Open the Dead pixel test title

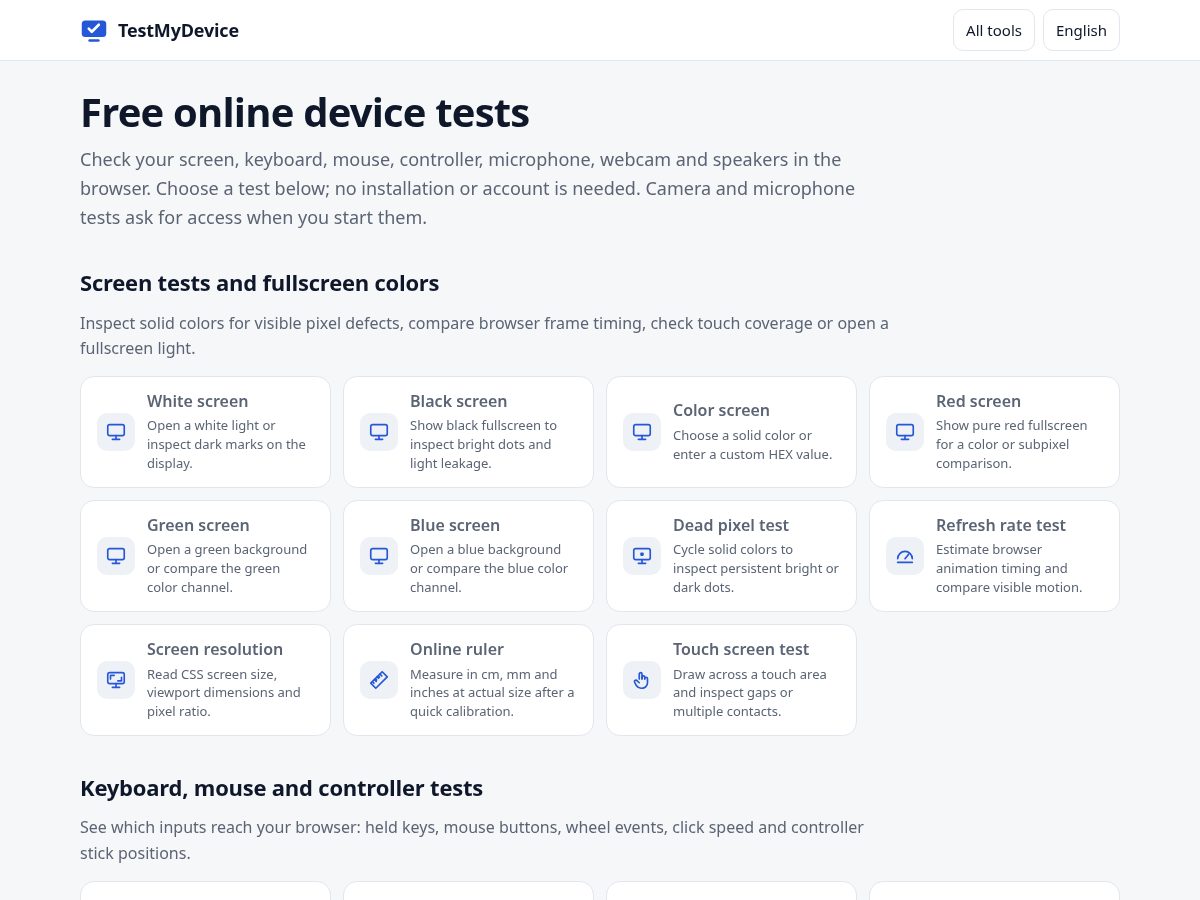(731, 525)
